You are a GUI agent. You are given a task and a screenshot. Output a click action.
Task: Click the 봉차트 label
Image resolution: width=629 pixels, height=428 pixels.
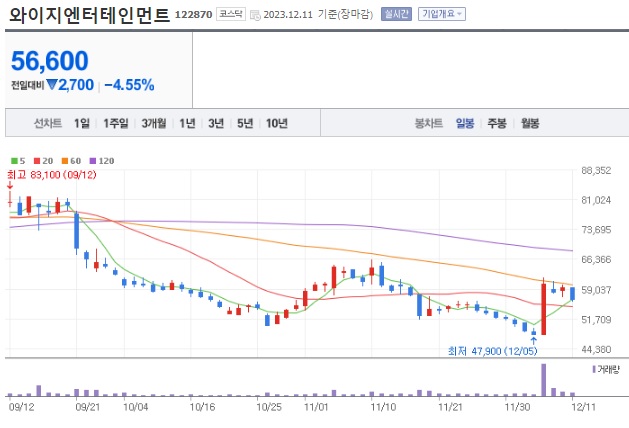(428, 123)
